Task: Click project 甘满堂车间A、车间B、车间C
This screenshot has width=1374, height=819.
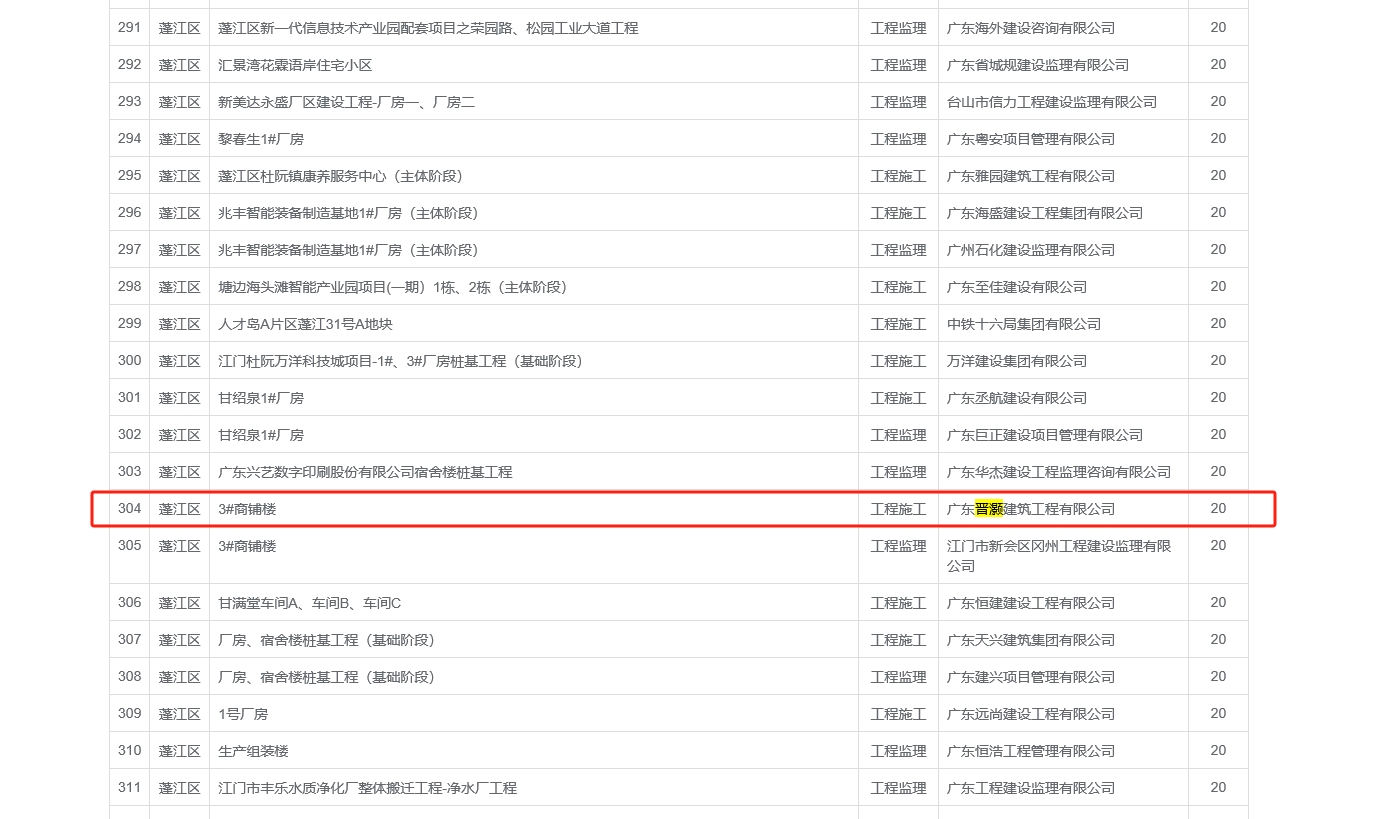Action: [x=309, y=603]
